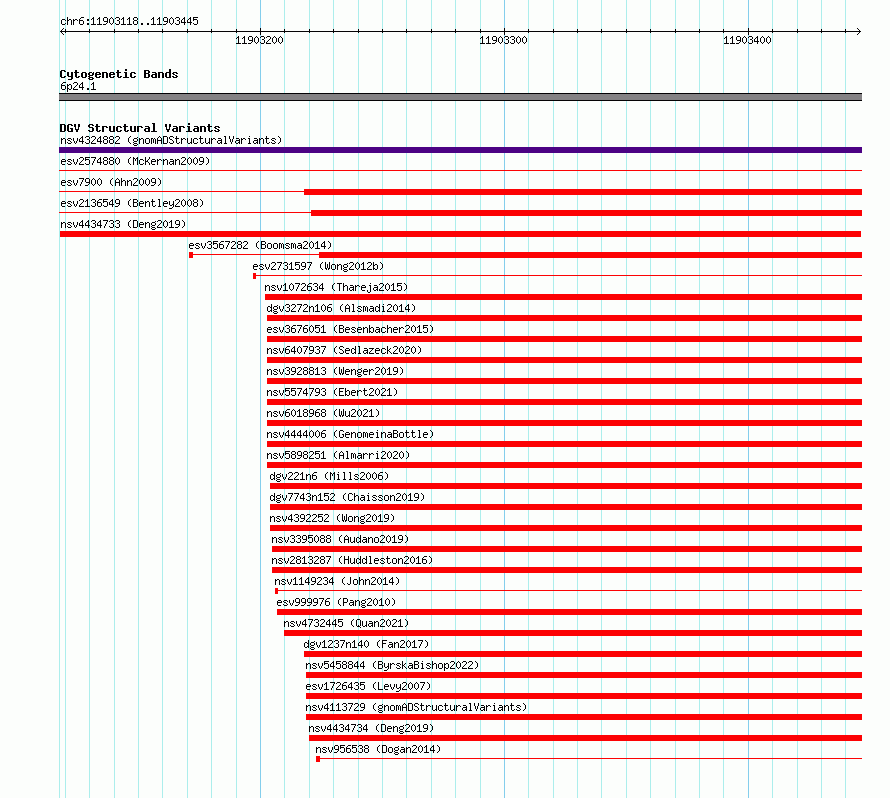Select nsv3928813 (Wenger2019) variant
Viewport: 890px width, 798px height.
(x=335, y=371)
